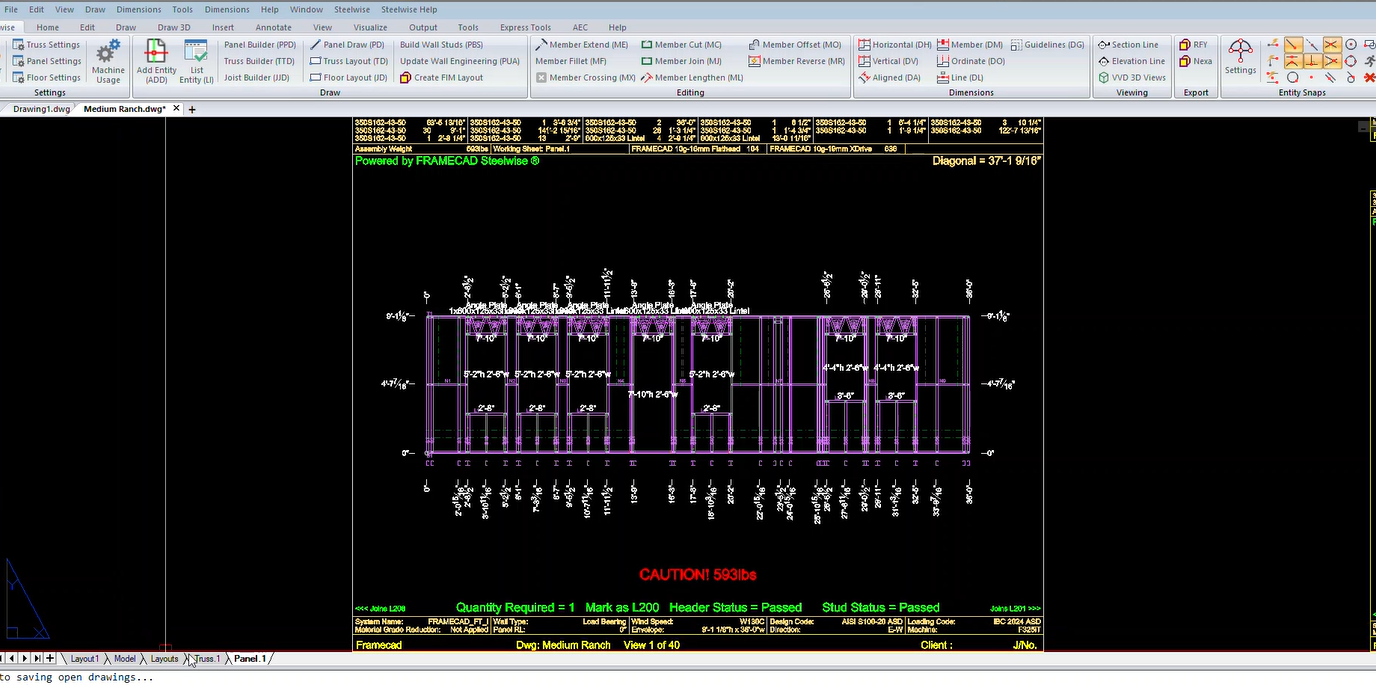Open Horizontal (DH) dimension option
Viewport: 1376px width, 685px height.
coord(895,44)
